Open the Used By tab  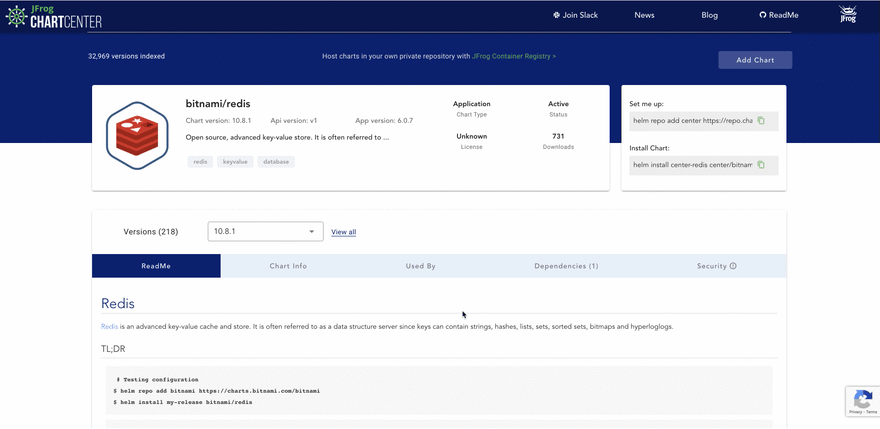click(420, 266)
